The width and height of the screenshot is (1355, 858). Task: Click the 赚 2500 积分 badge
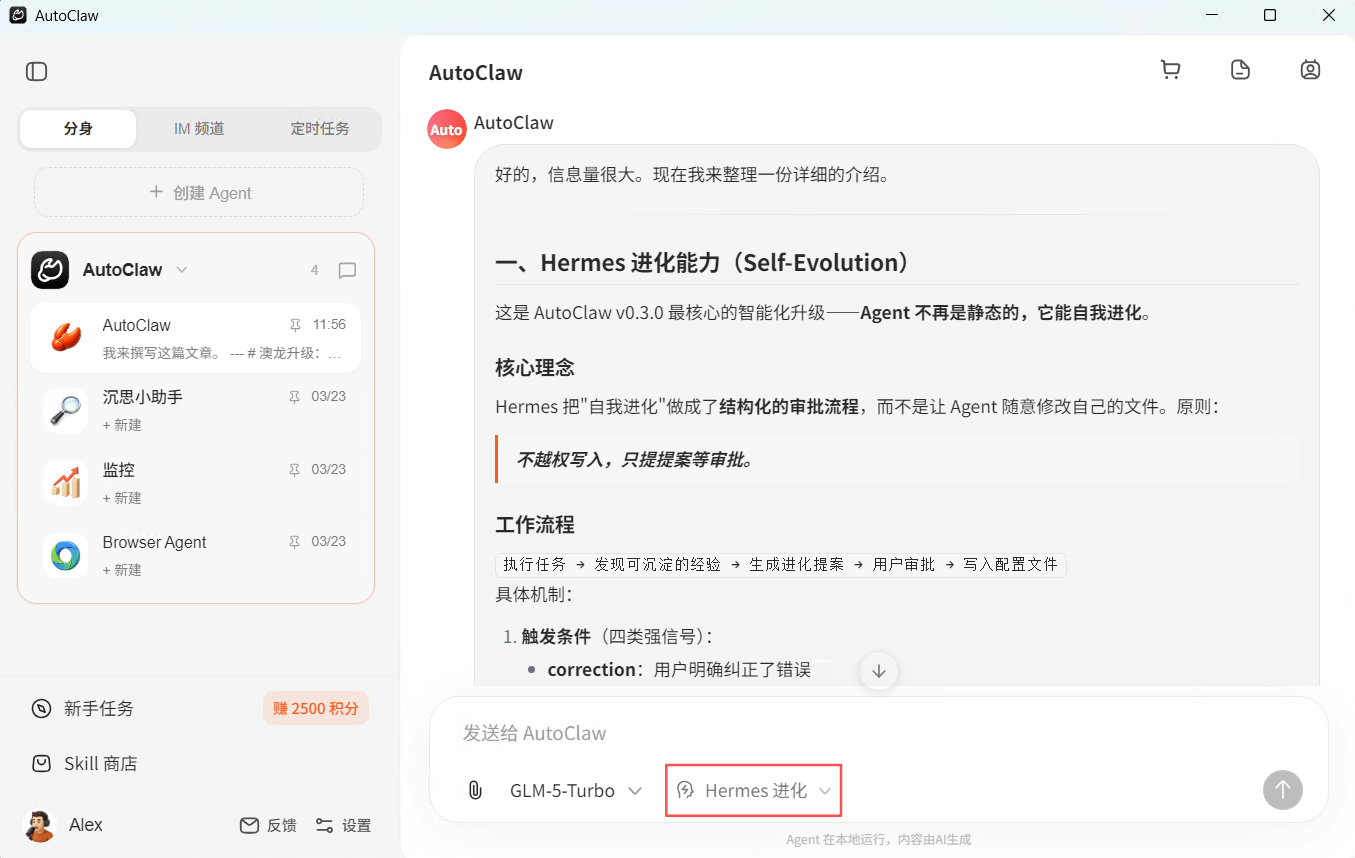coord(316,708)
